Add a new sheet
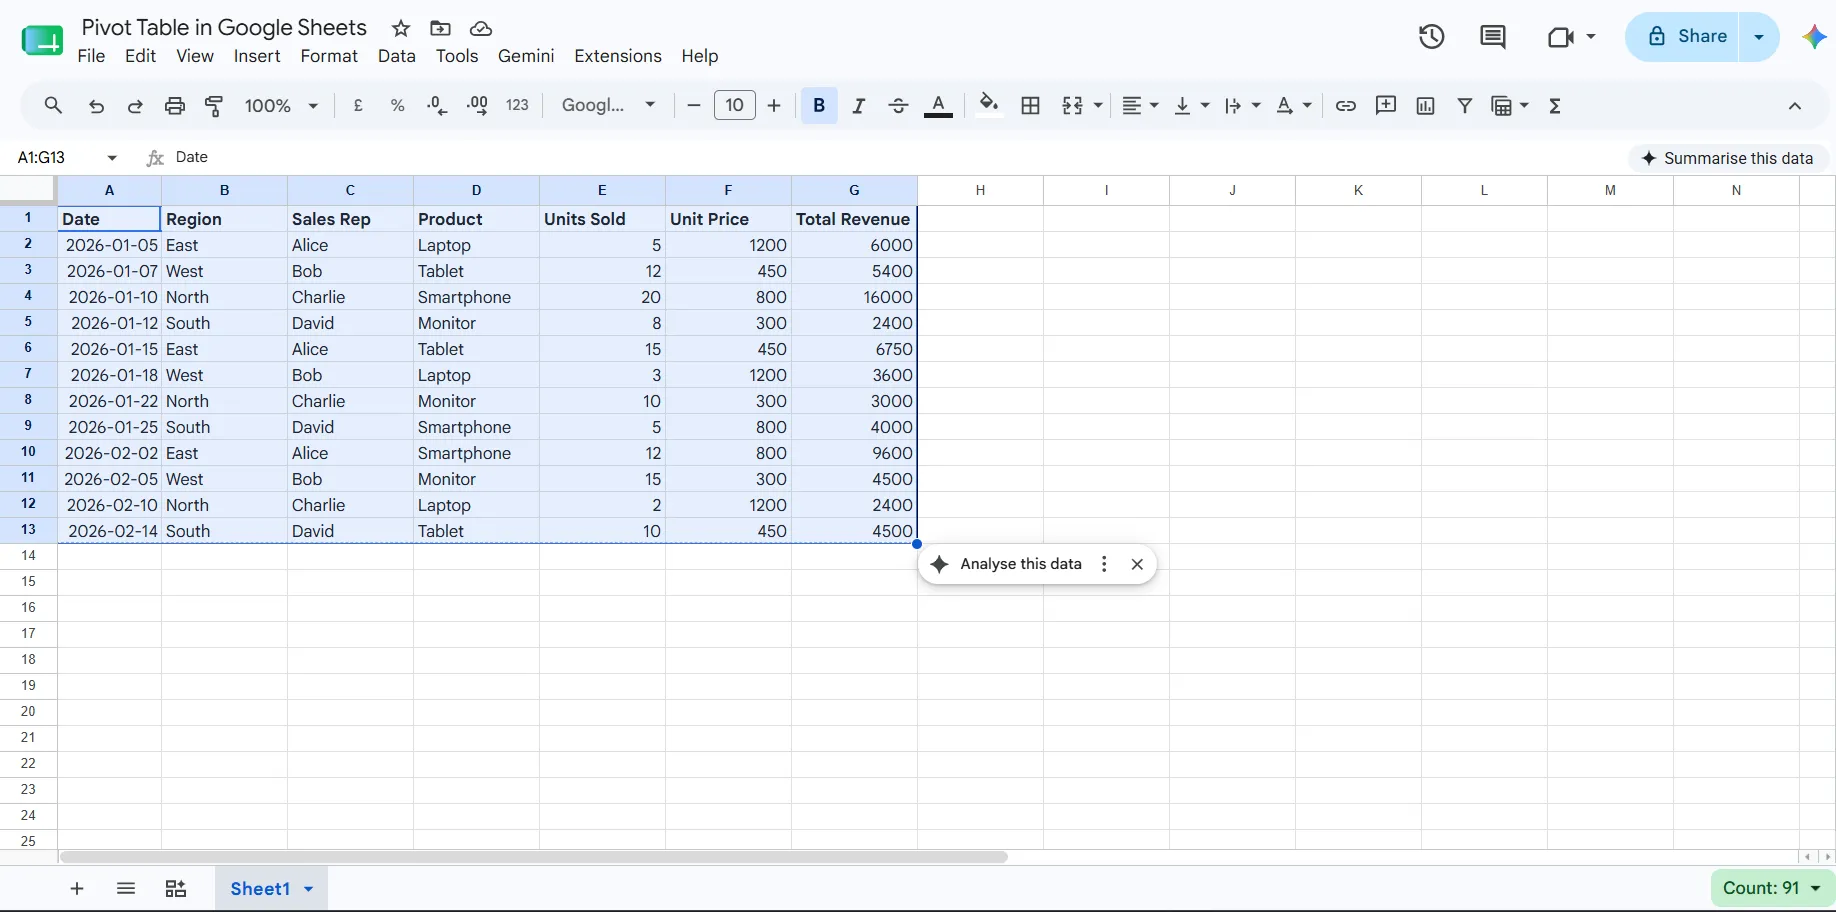The height and width of the screenshot is (912, 1836). (77, 888)
